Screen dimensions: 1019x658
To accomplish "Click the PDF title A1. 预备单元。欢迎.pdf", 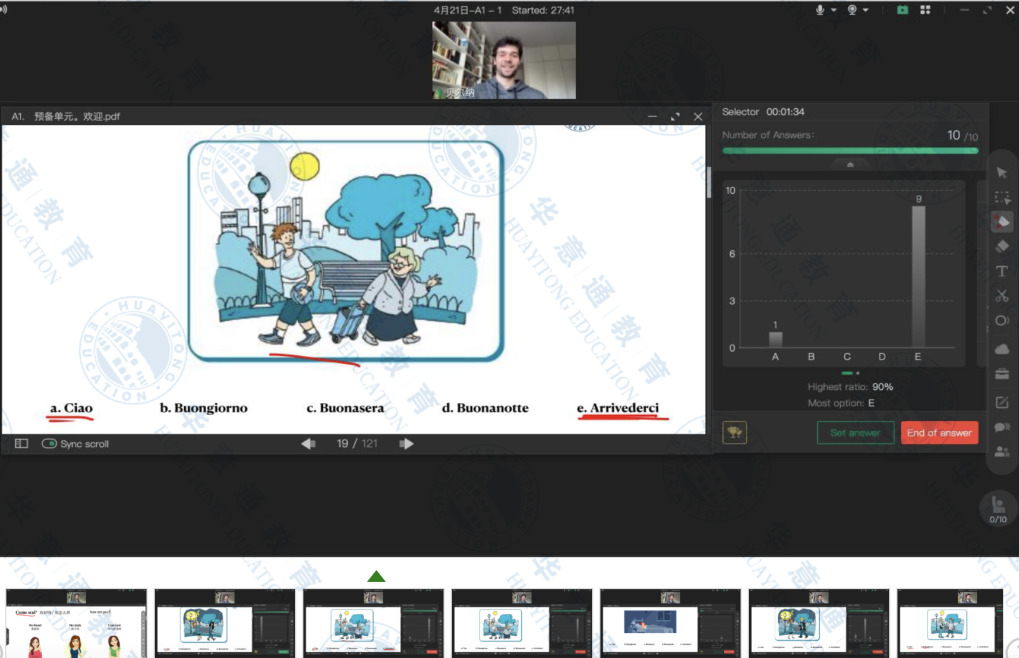I will [66, 116].
